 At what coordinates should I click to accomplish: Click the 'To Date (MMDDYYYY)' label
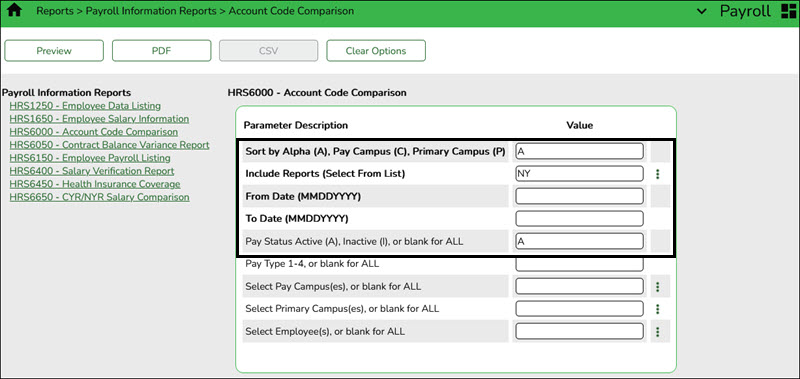pyautogui.click(x=297, y=219)
